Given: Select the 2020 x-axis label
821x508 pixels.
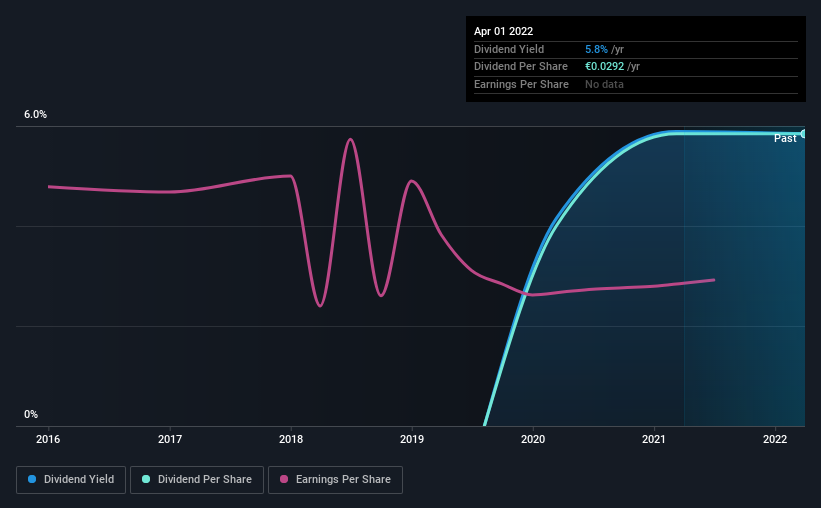Looking at the screenshot, I should click(533, 439).
